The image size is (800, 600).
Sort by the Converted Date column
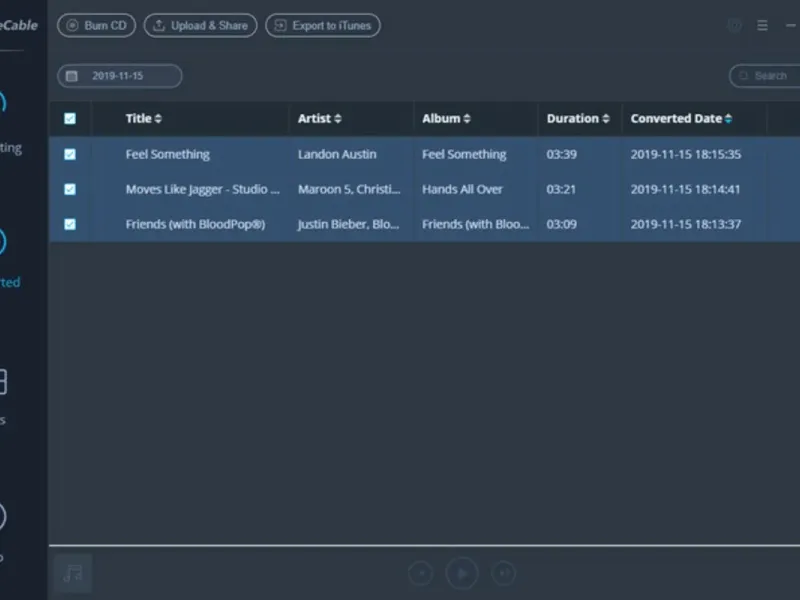pos(681,118)
